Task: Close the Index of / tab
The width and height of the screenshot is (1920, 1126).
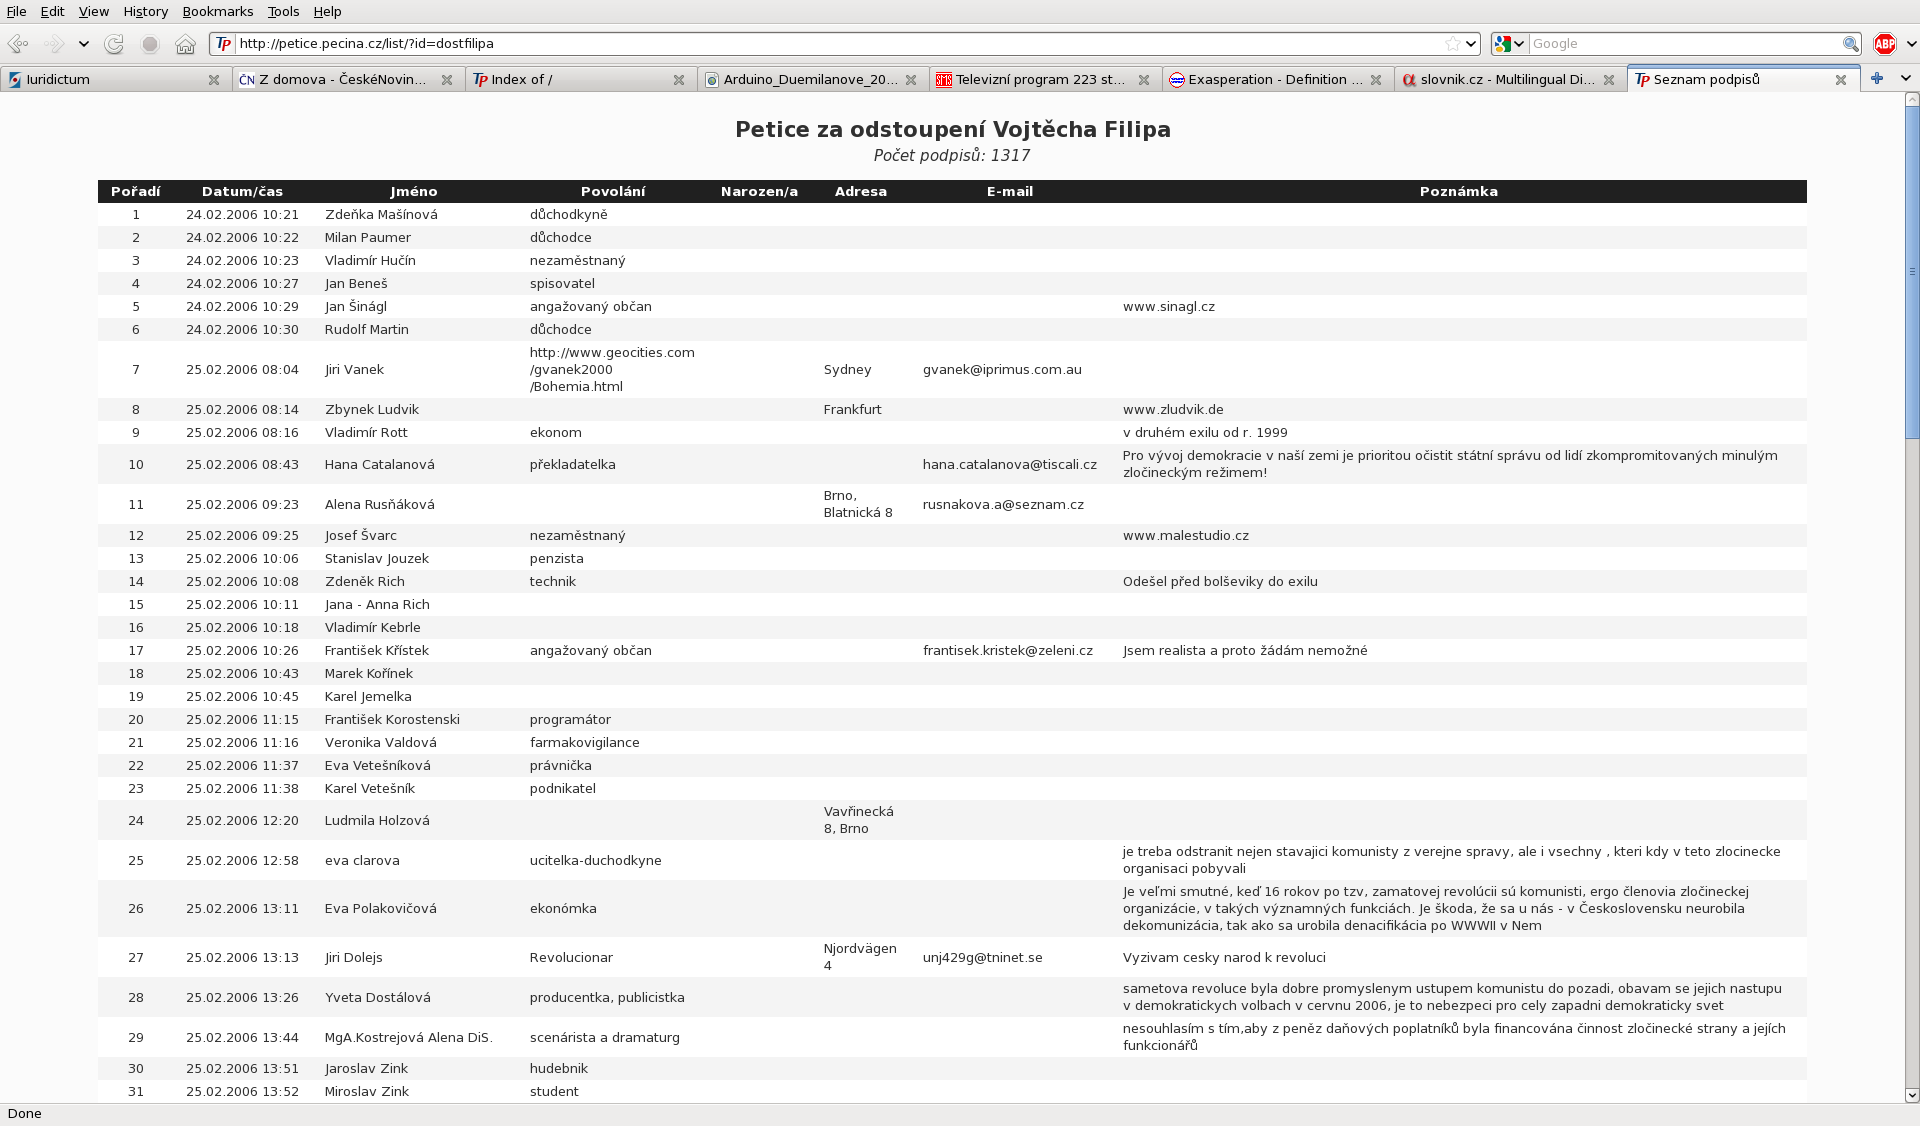Action: [679, 80]
